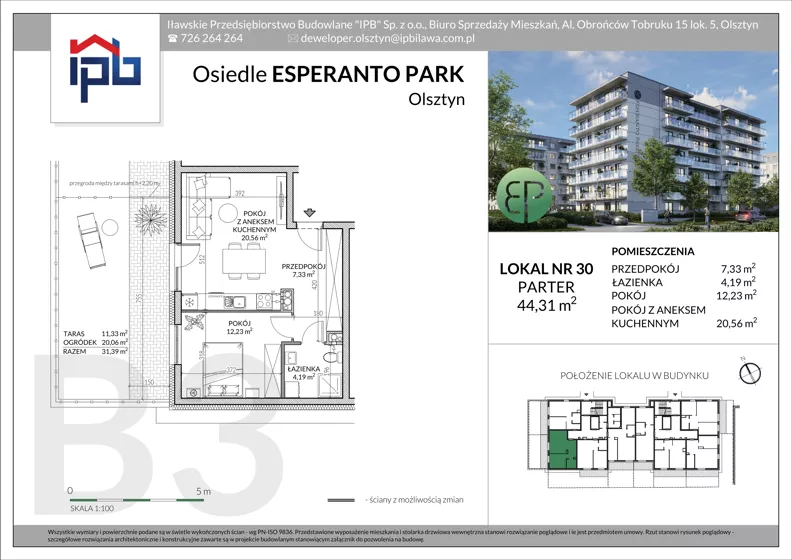Click the PARTER floor label
The width and height of the screenshot is (792, 560).
546,287
